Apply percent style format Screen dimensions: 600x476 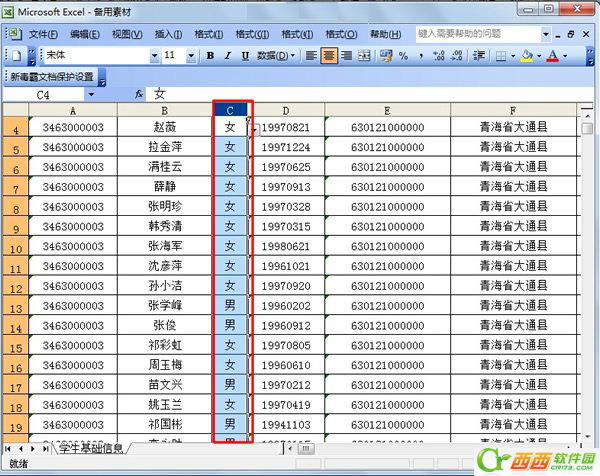[x=403, y=56]
